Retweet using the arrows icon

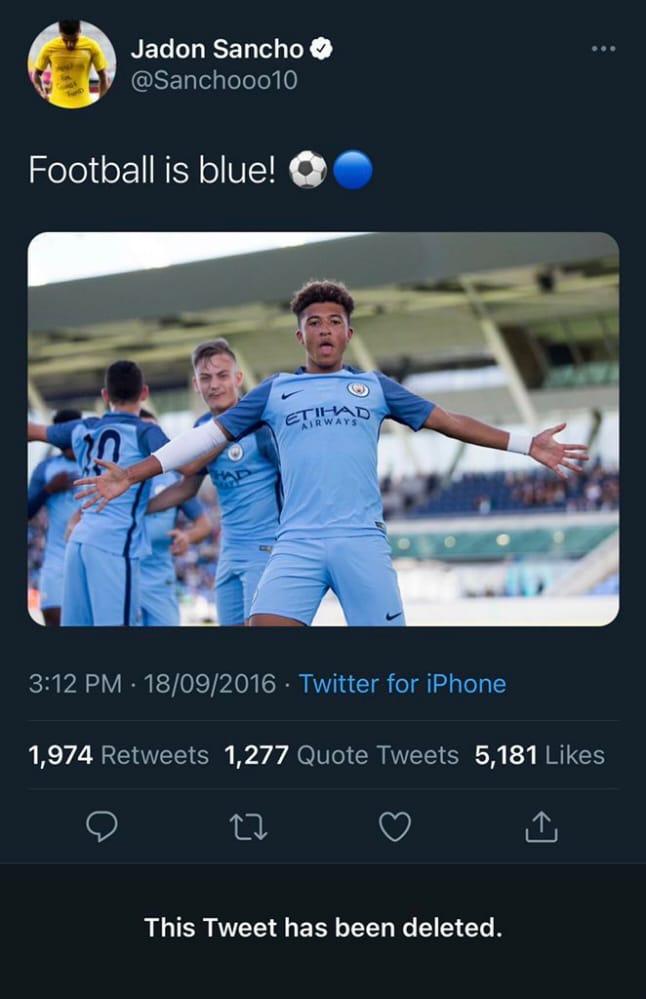point(246,826)
